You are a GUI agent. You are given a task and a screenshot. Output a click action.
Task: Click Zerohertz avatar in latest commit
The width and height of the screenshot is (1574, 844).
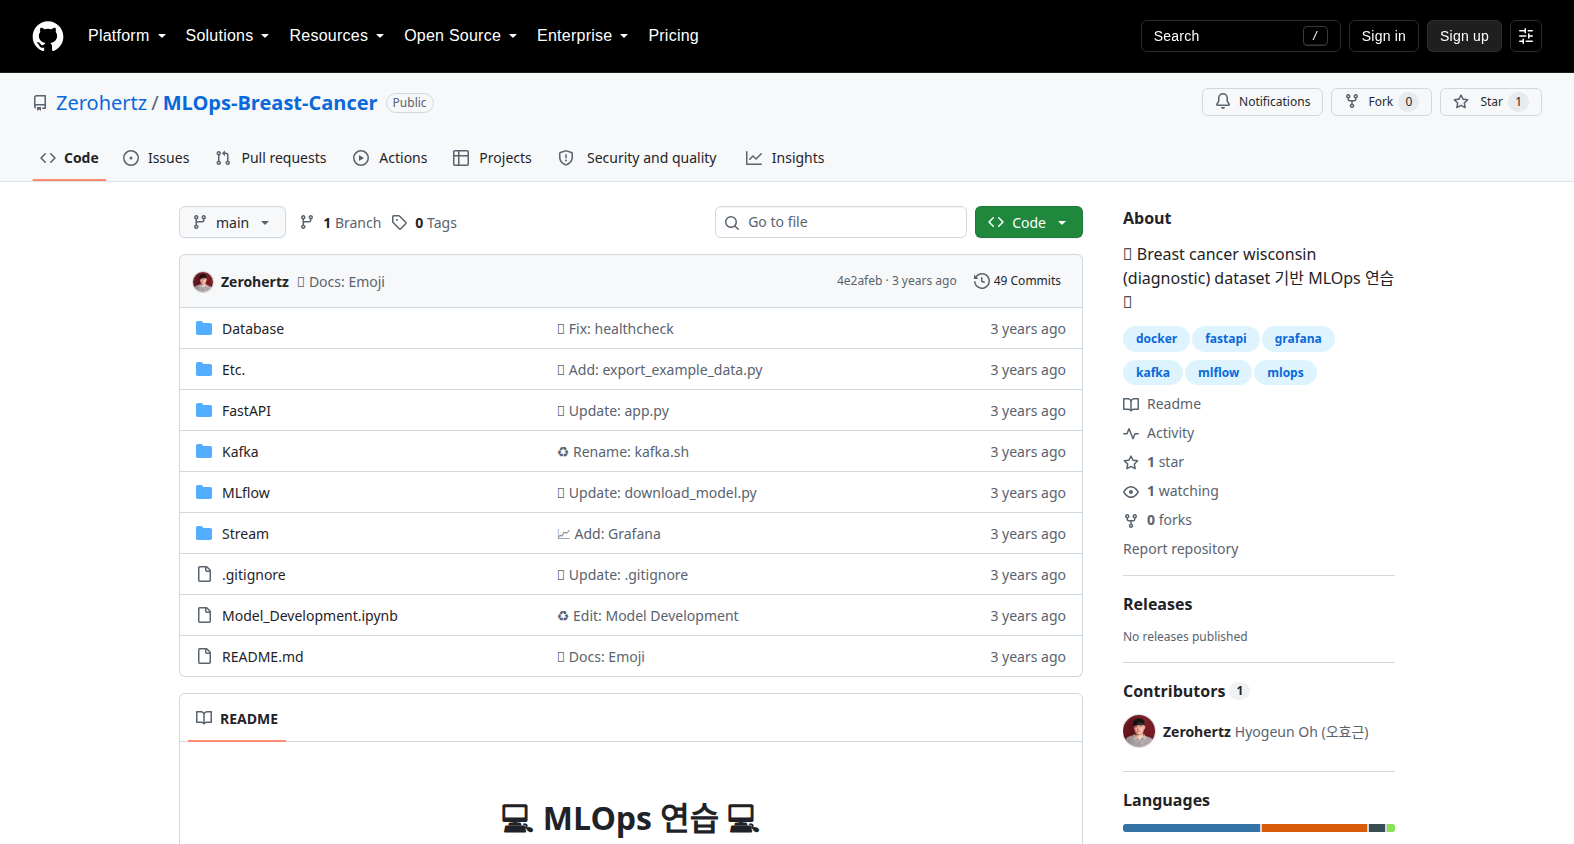tap(203, 282)
